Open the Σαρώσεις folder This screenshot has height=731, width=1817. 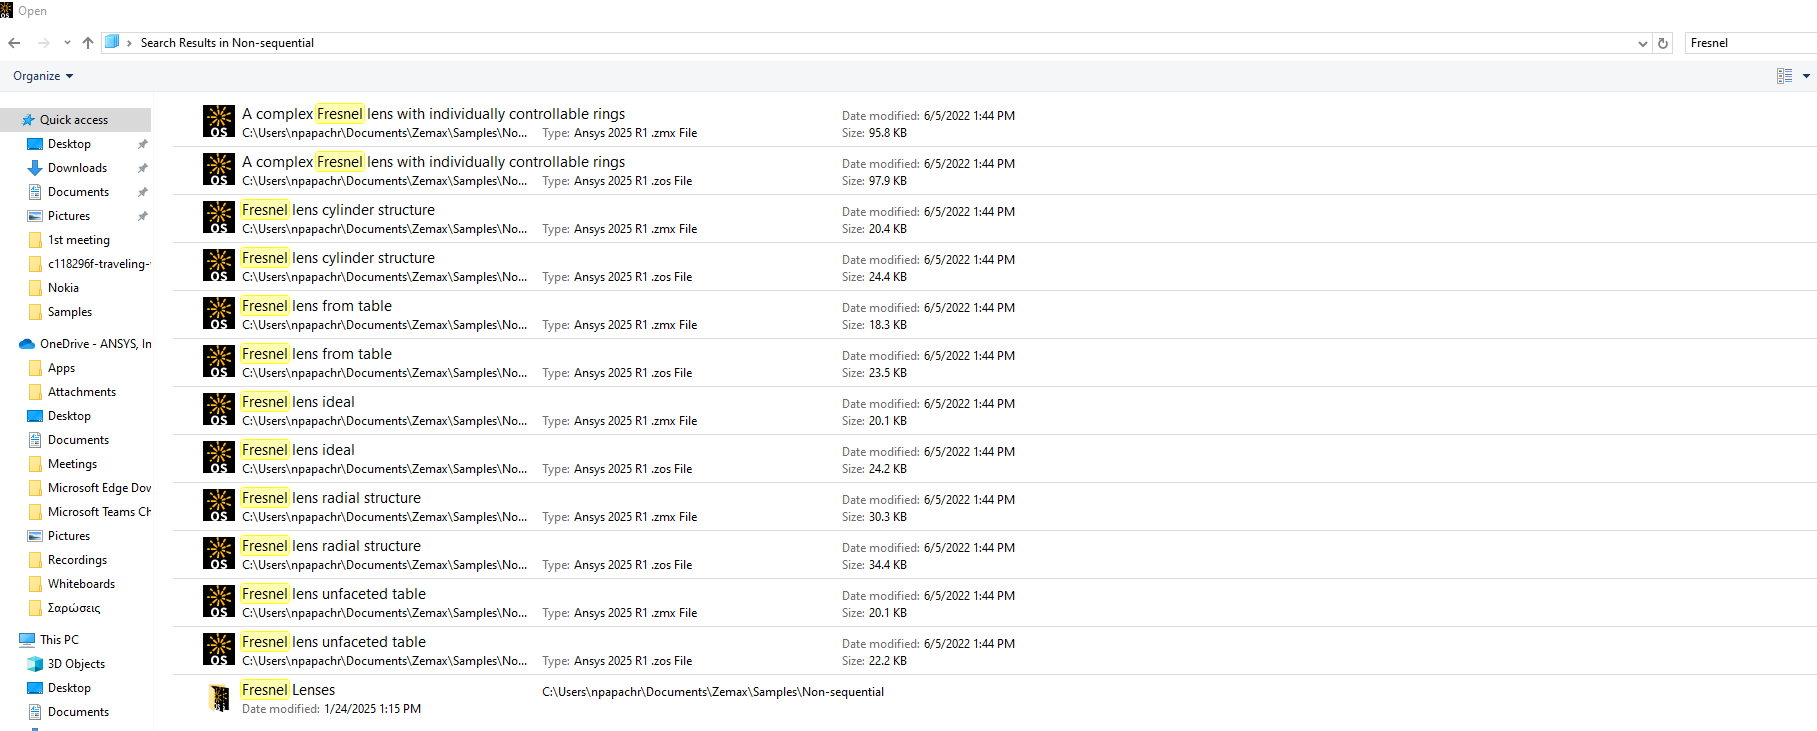tap(74, 608)
